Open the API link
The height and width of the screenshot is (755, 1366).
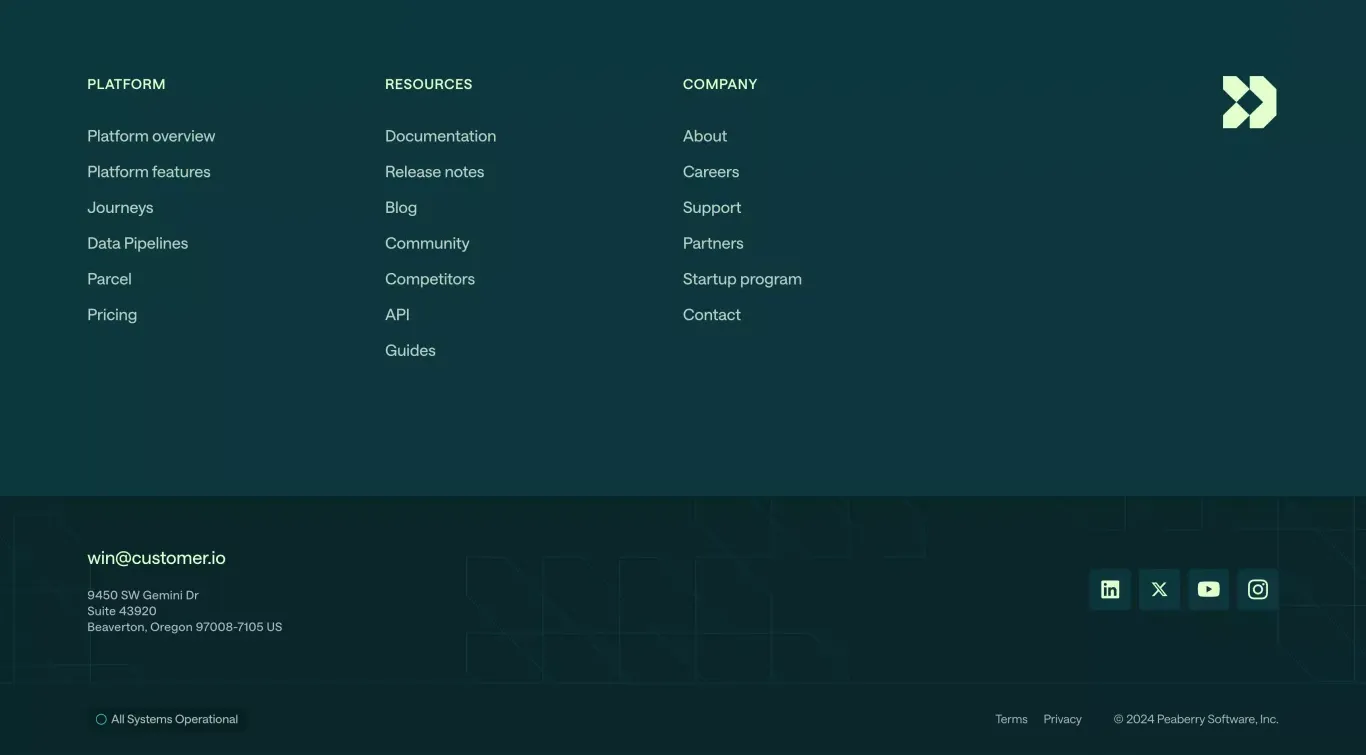coord(397,315)
